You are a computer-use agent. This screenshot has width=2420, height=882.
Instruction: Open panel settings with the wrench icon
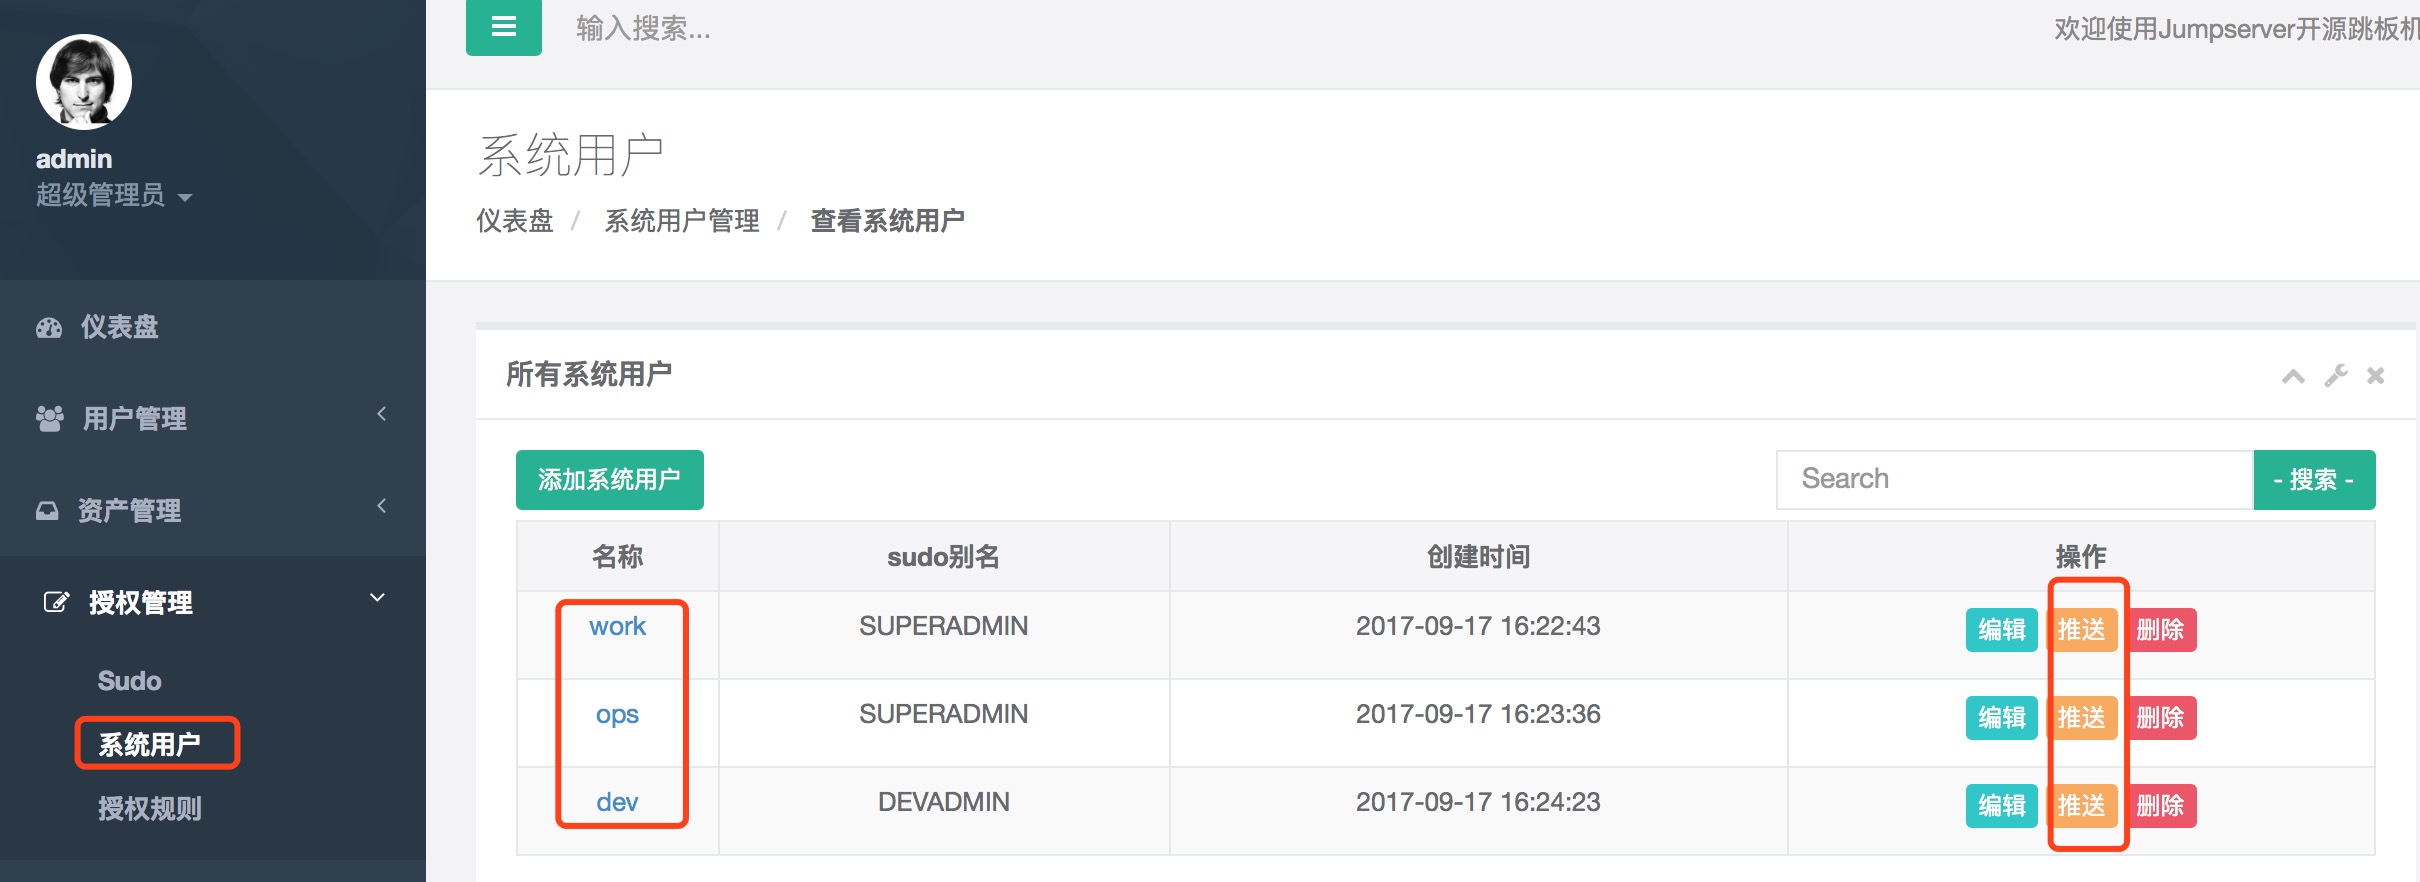(x=2336, y=376)
